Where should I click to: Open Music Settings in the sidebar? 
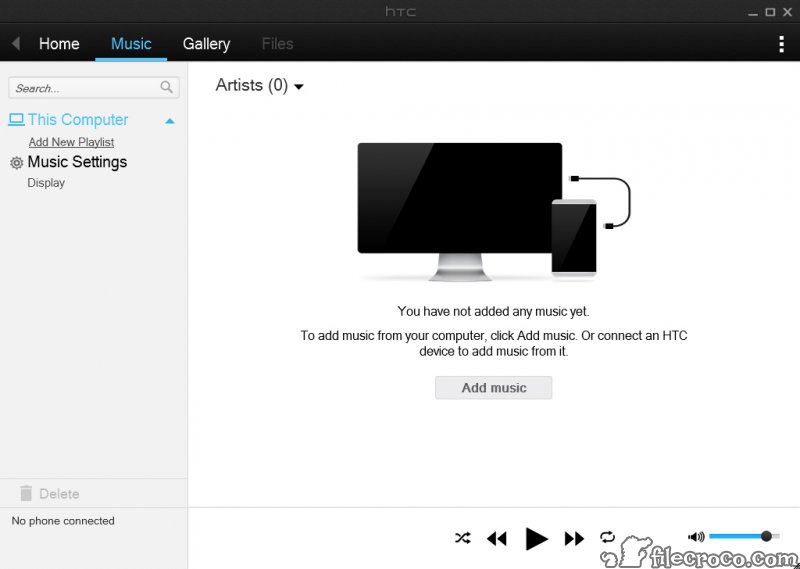pyautogui.click(x=77, y=162)
